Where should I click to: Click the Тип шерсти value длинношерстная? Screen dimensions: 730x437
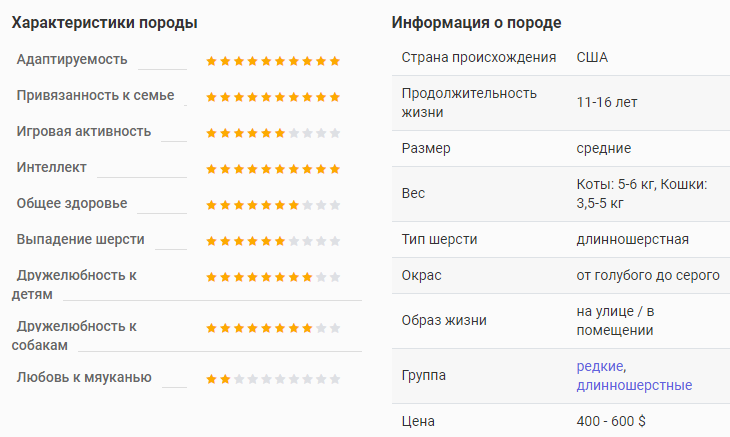tap(632, 239)
